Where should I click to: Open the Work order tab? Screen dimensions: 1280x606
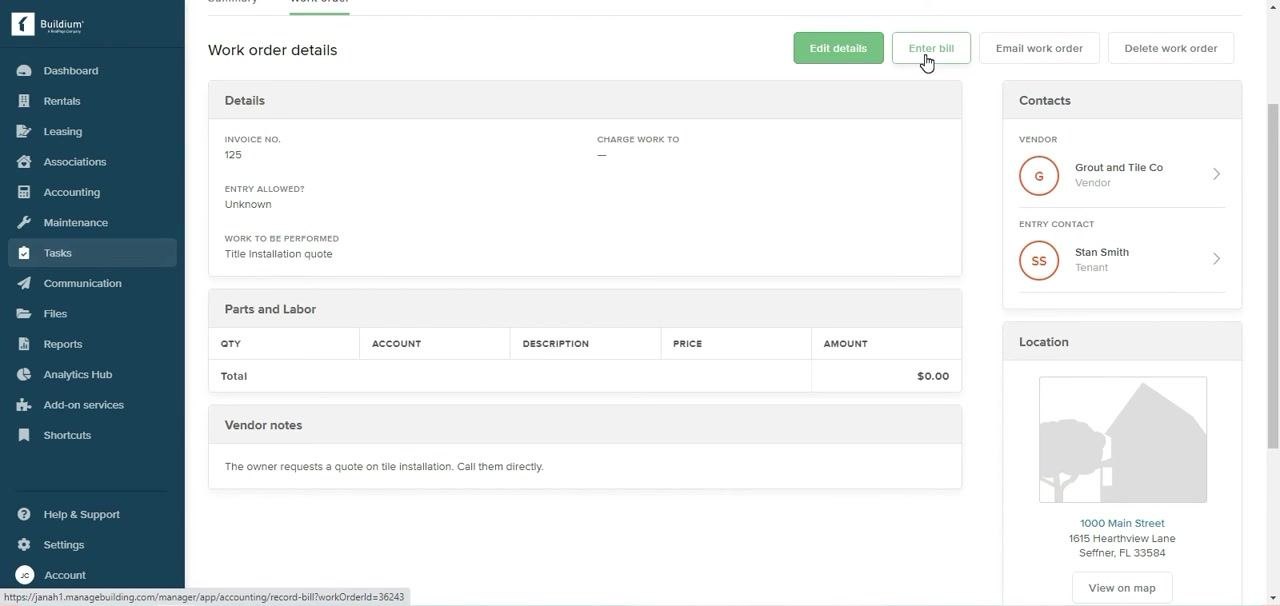(x=319, y=2)
